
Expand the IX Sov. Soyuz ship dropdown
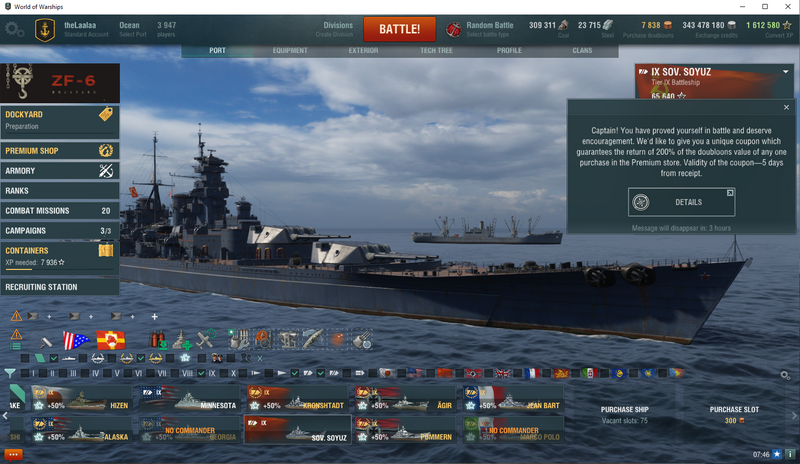tap(786, 72)
